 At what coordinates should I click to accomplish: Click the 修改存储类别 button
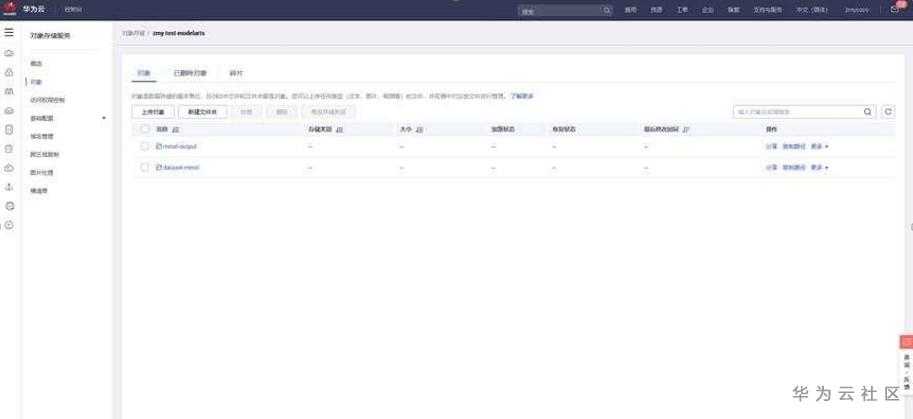(x=328, y=112)
